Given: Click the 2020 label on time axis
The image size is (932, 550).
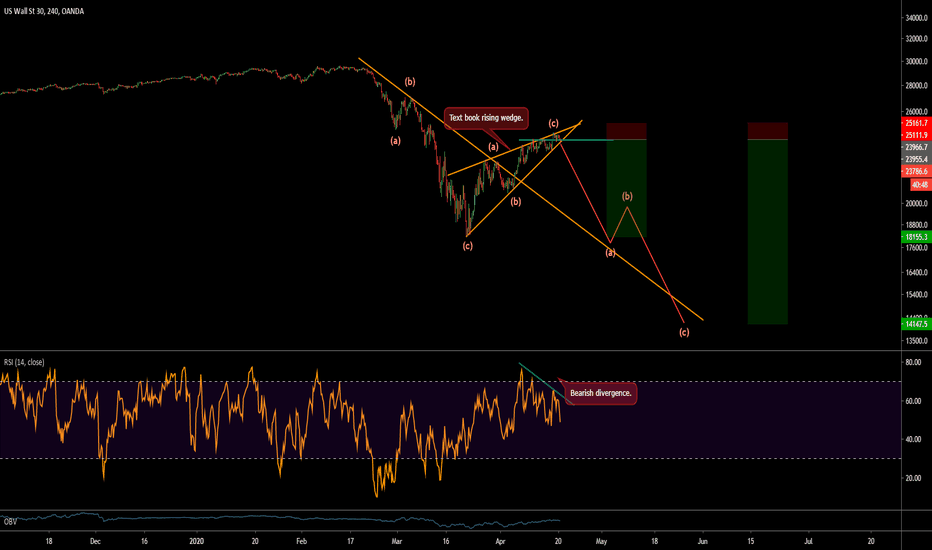Looking at the screenshot, I should point(197,541).
